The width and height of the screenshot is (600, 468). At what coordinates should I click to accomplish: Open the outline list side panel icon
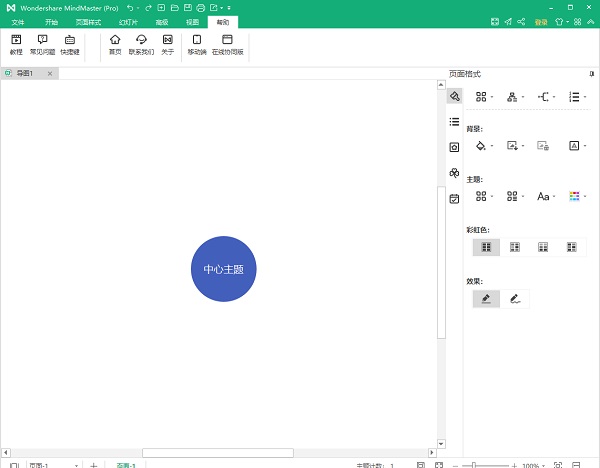click(454, 121)
